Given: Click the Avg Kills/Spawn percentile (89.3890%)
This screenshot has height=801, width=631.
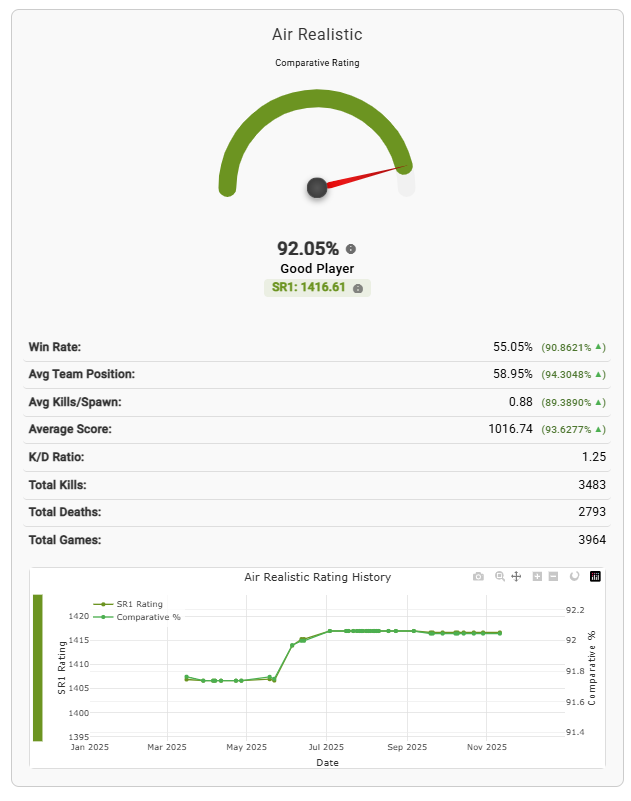Looking at the screenshot, I should [x=567, y=402].
